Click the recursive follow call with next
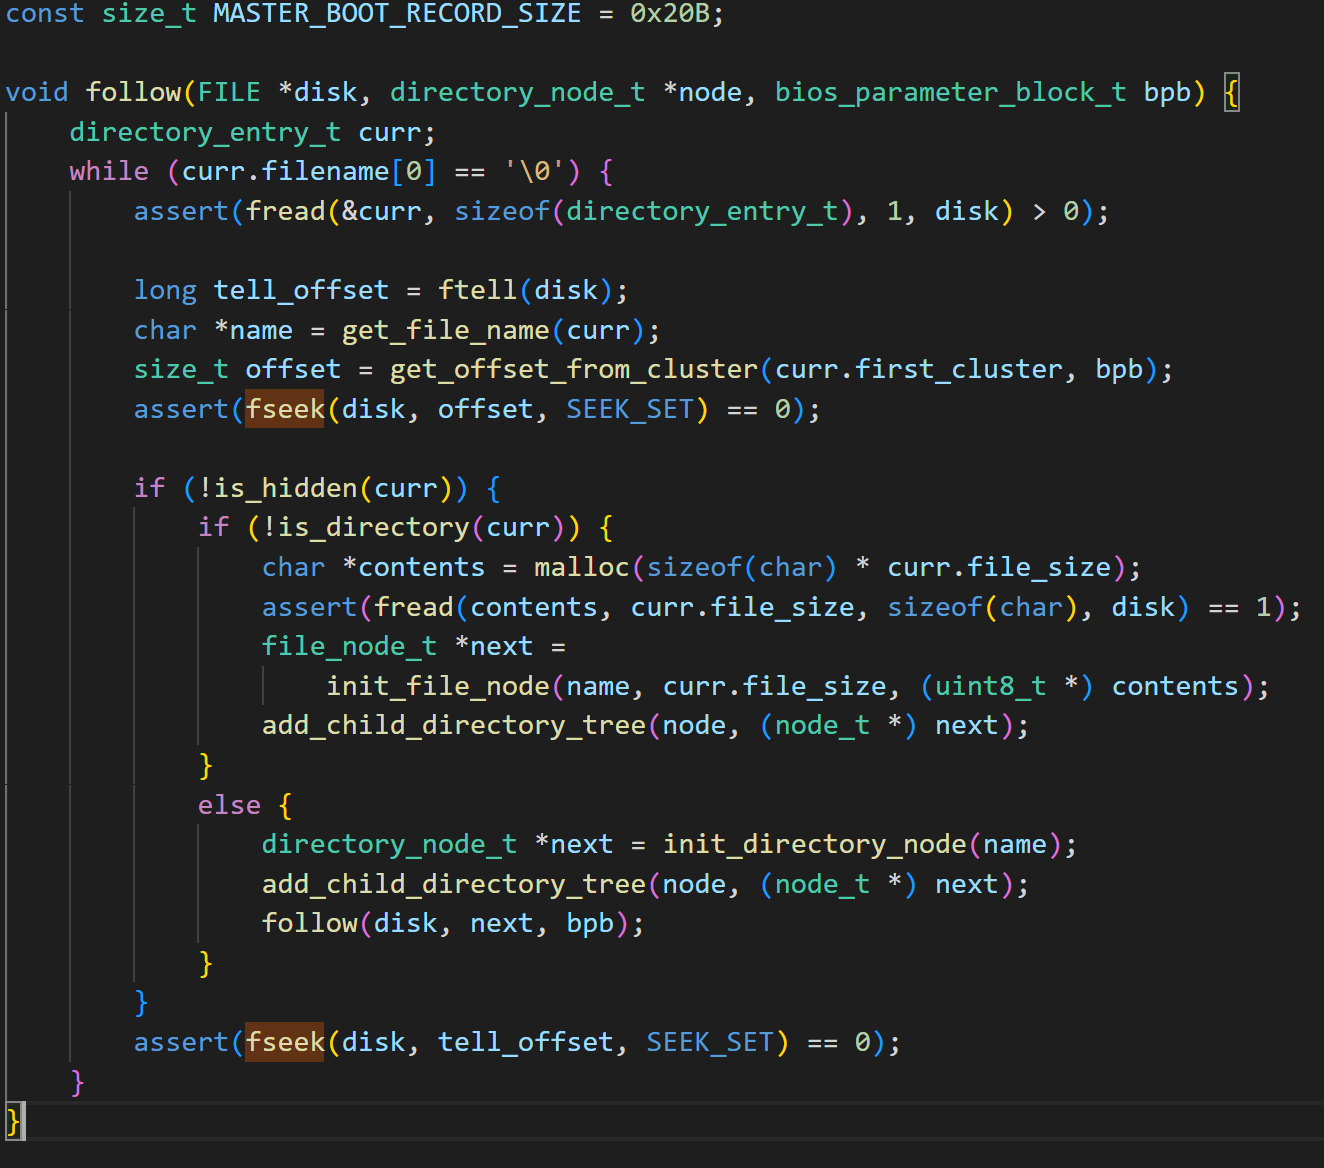 click(309, 924)
